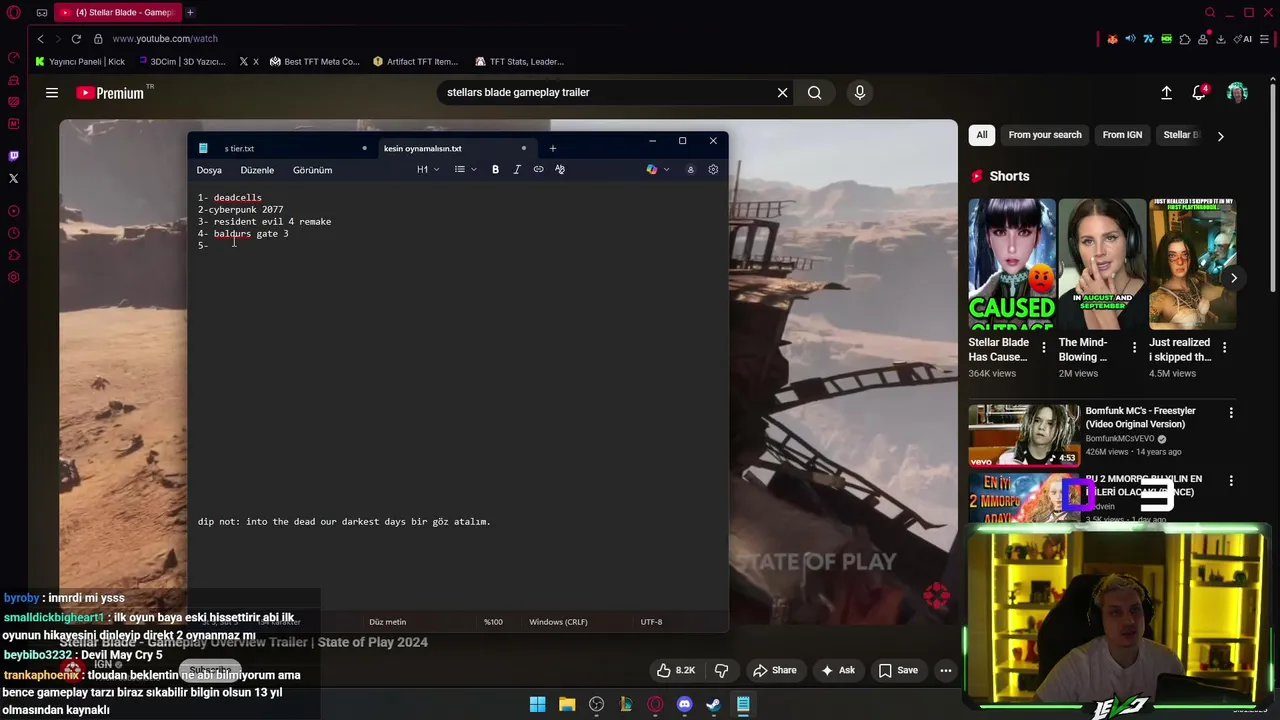
Task: Open Windows Start menu
Action: 537,705
